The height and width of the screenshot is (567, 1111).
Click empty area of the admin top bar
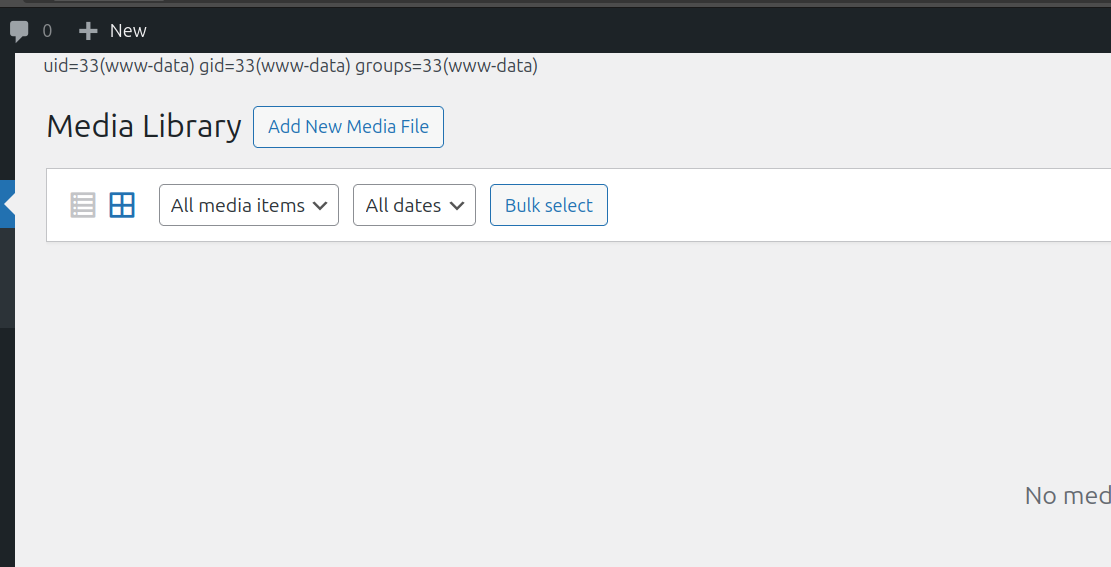point(624,31)
